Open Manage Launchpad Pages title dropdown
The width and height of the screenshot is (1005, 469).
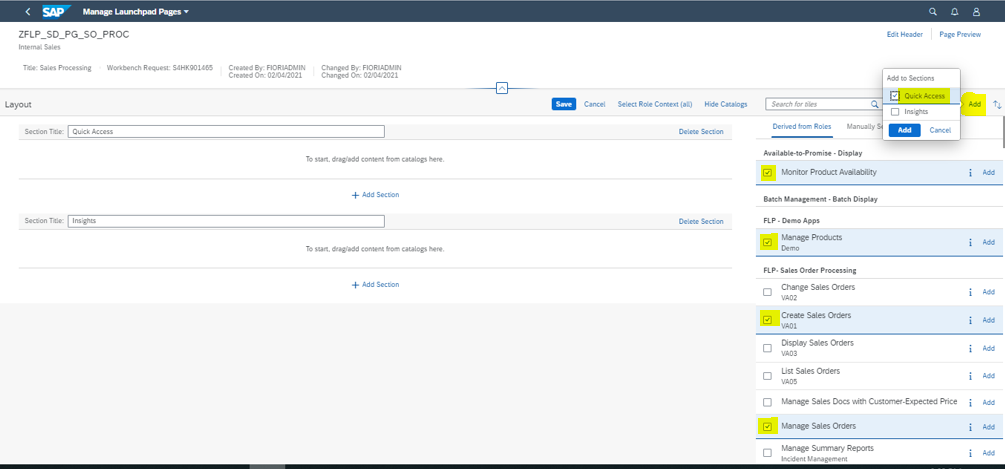tap(136, 12)
